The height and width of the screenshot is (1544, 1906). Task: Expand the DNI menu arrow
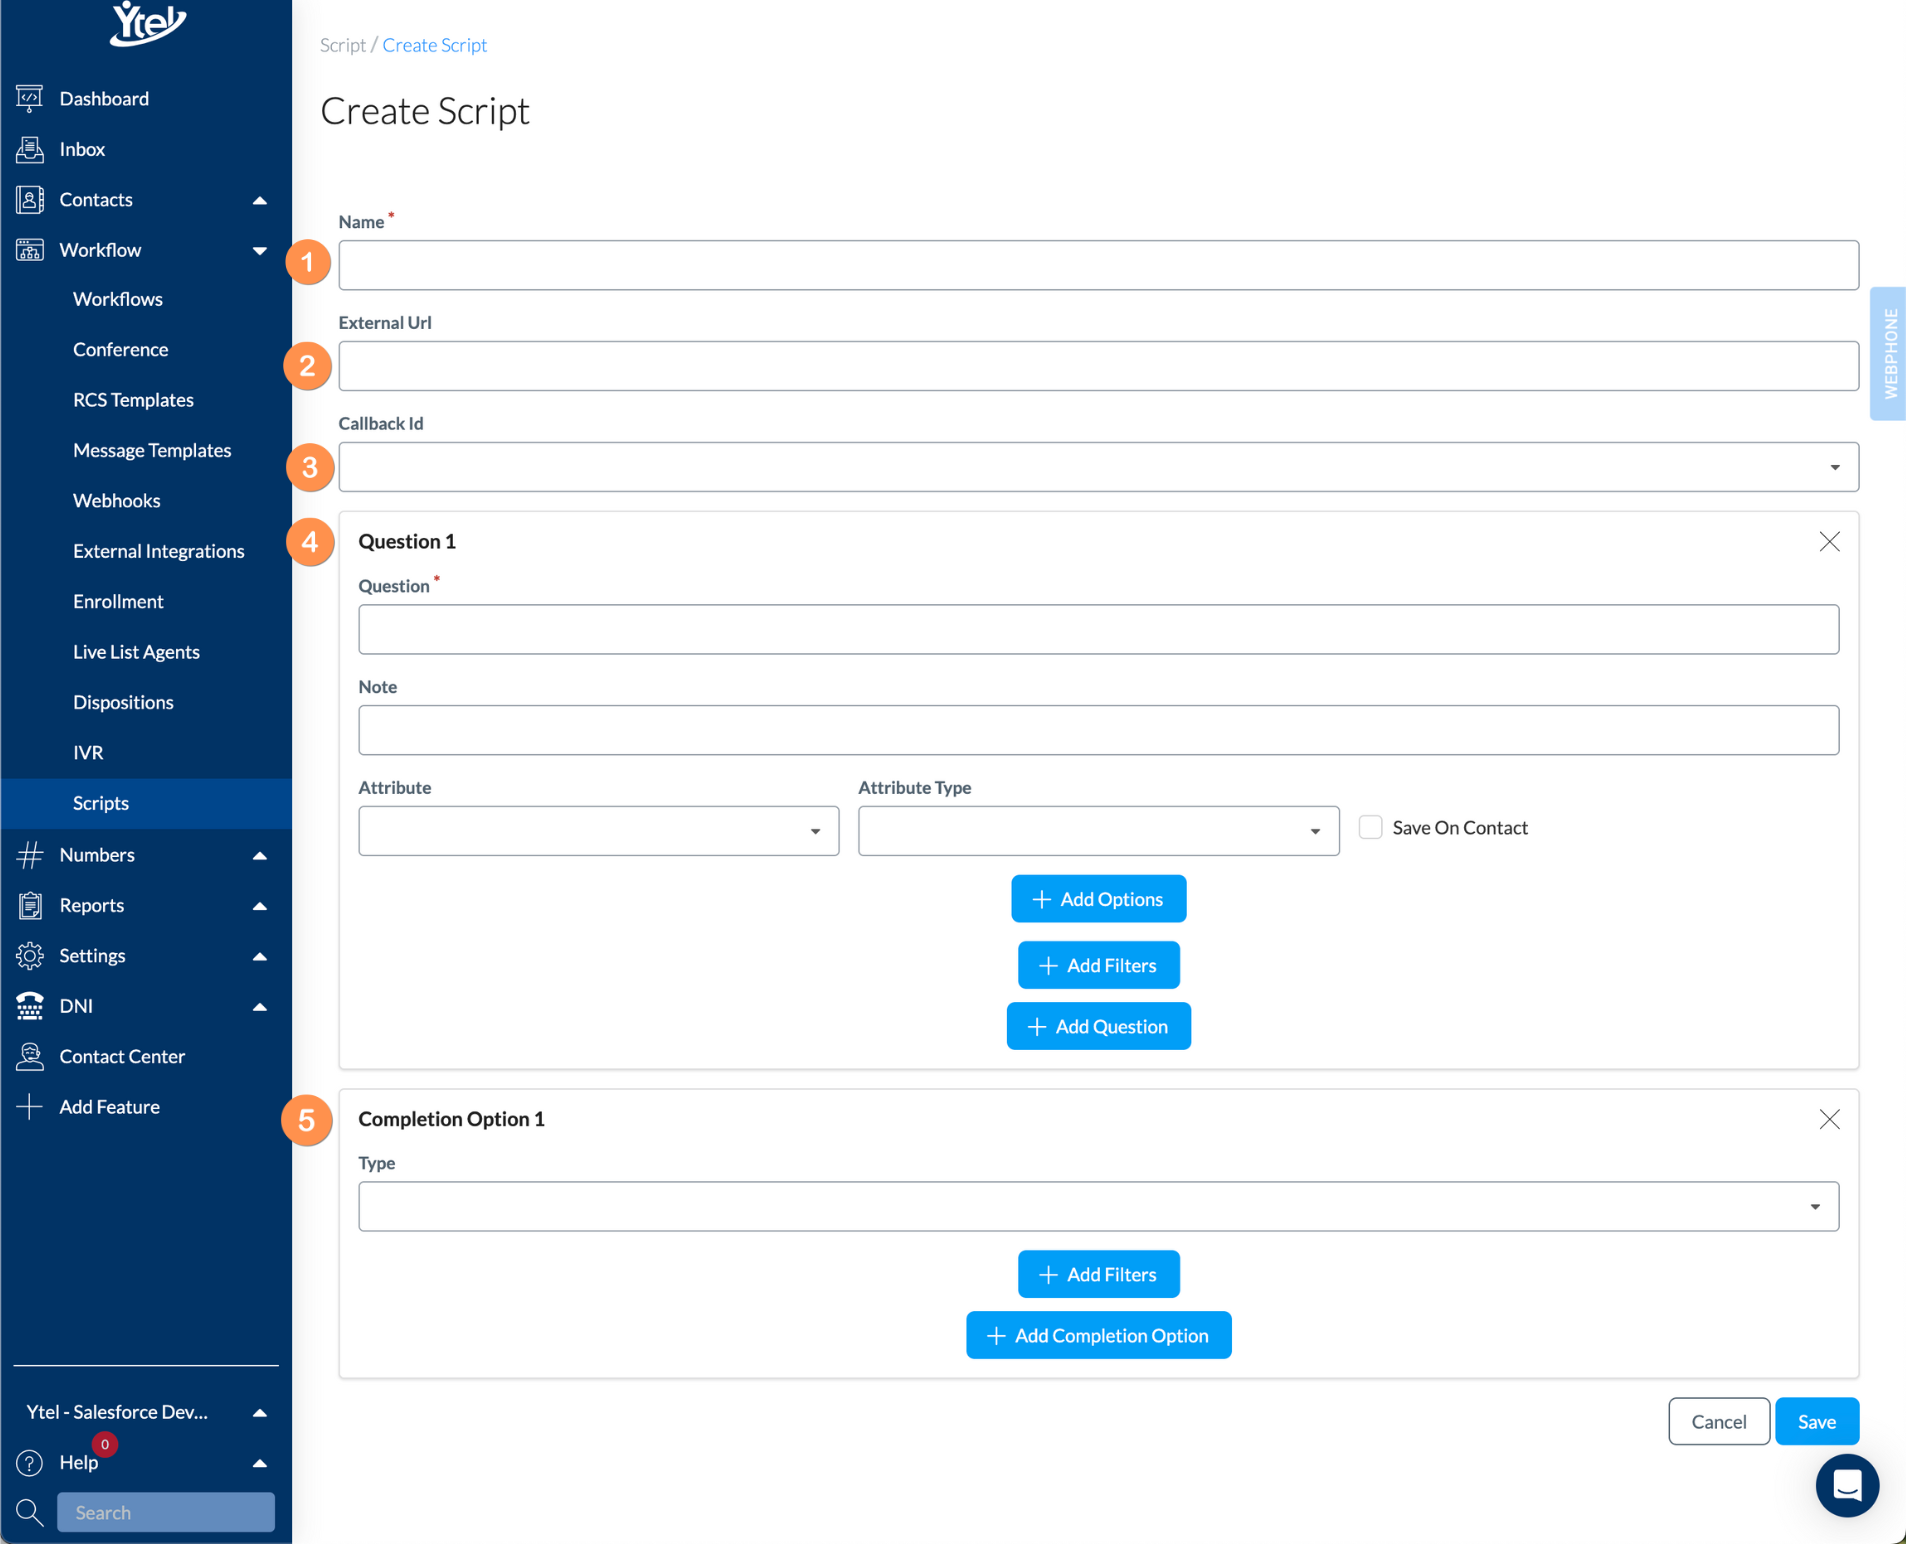pyautogui.click(x=260, y=1007)
